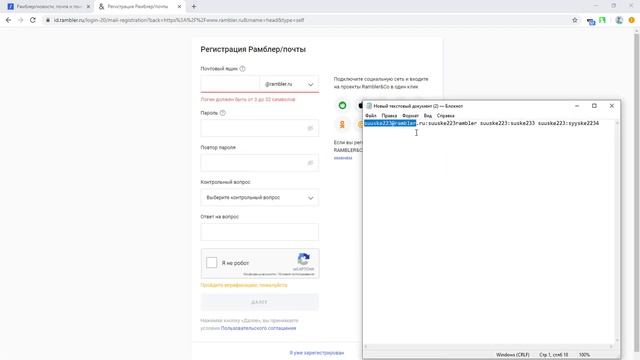The height and width of the screenshot is (360, 640).
Task: Open the Chrome profile avatar
Action: 619,20
